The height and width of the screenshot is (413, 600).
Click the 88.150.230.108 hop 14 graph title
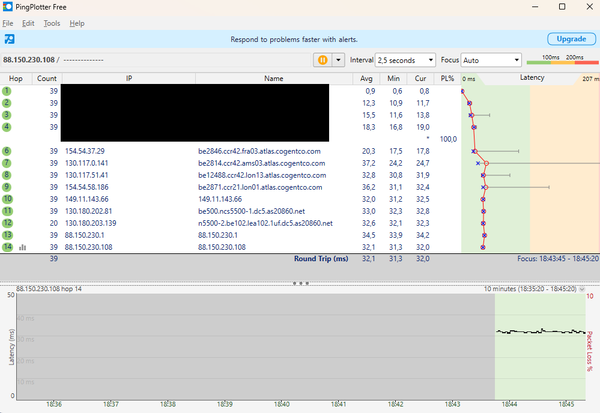(x=49, y=289)
